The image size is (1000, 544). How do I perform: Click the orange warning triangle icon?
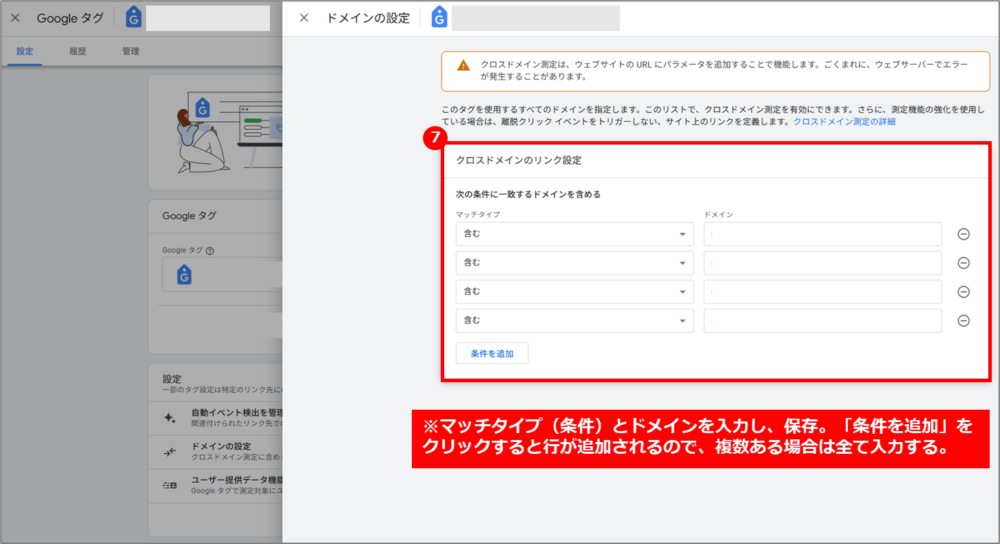click(464, 65)
